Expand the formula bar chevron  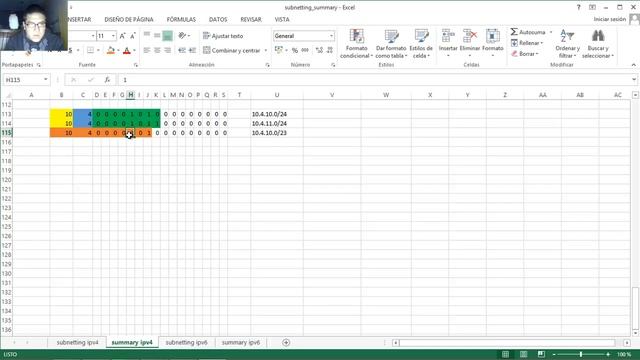click(x=633, y=80)
